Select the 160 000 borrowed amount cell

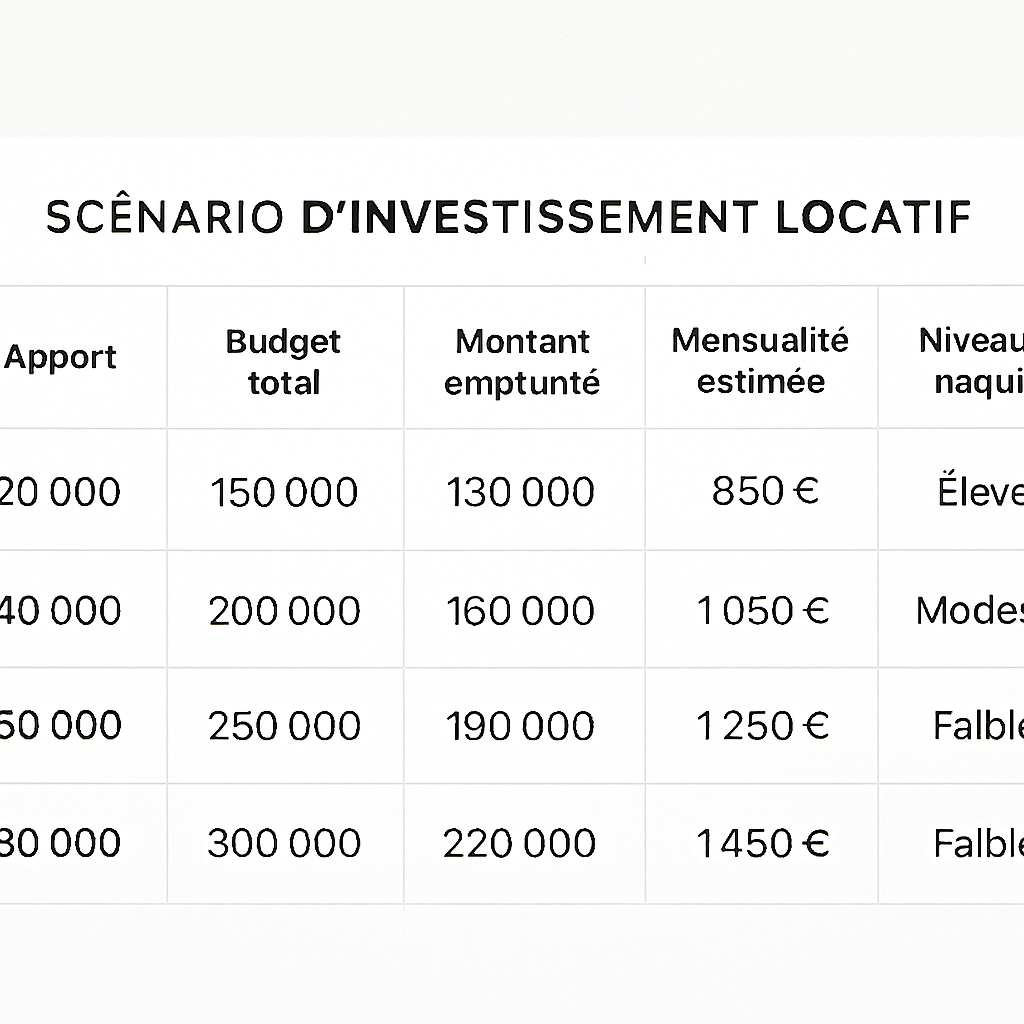pyautogui.click(x=520, y=611)
